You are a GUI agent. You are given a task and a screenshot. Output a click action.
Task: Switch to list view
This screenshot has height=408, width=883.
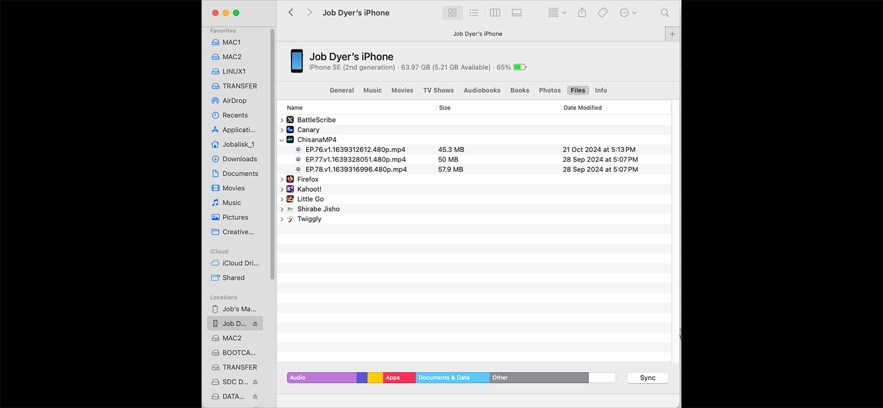tap(474, 12)
